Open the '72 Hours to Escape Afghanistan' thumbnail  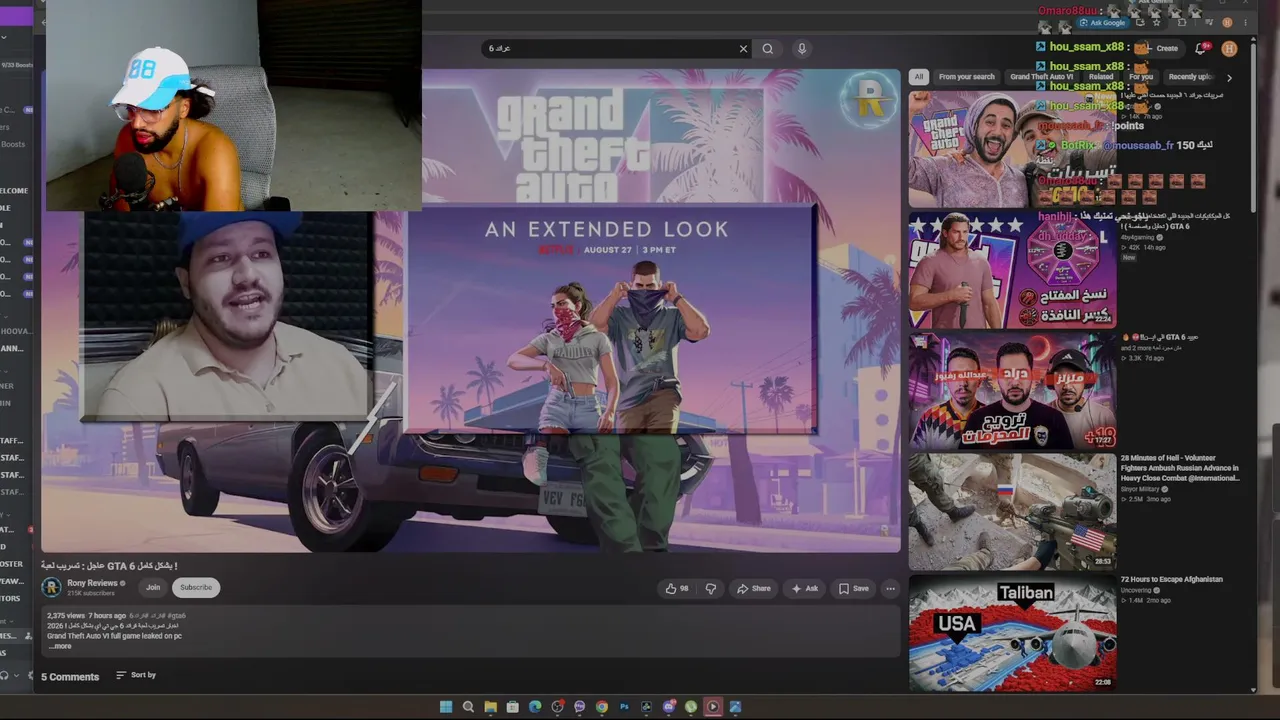point(1012,633)
